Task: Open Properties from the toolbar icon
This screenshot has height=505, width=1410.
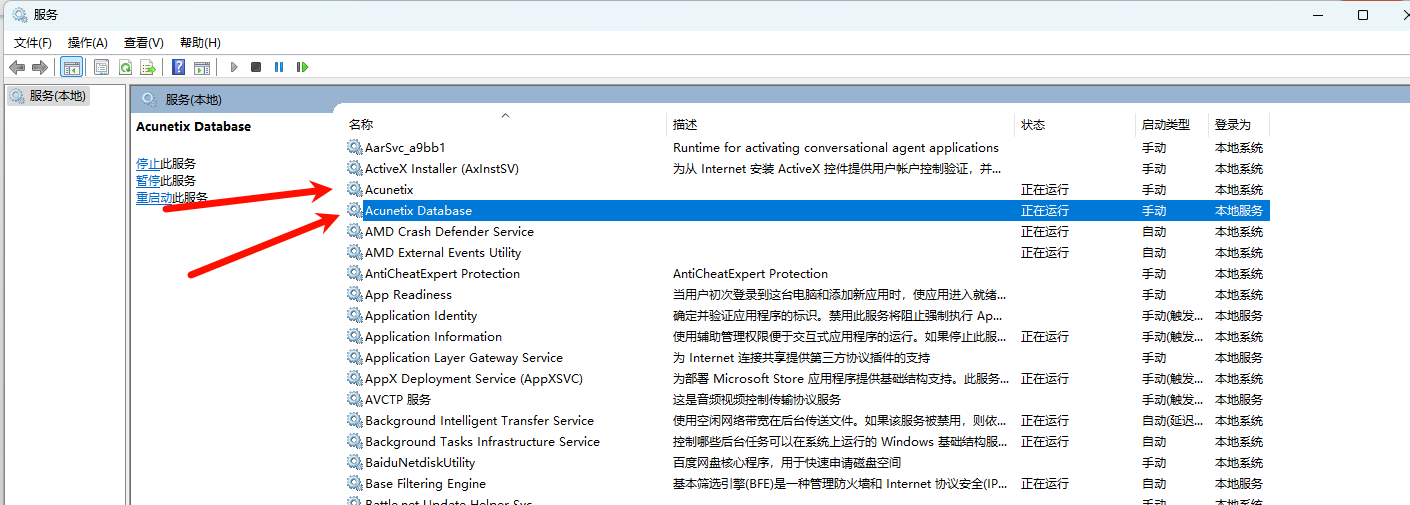Action: click(101, 67)
